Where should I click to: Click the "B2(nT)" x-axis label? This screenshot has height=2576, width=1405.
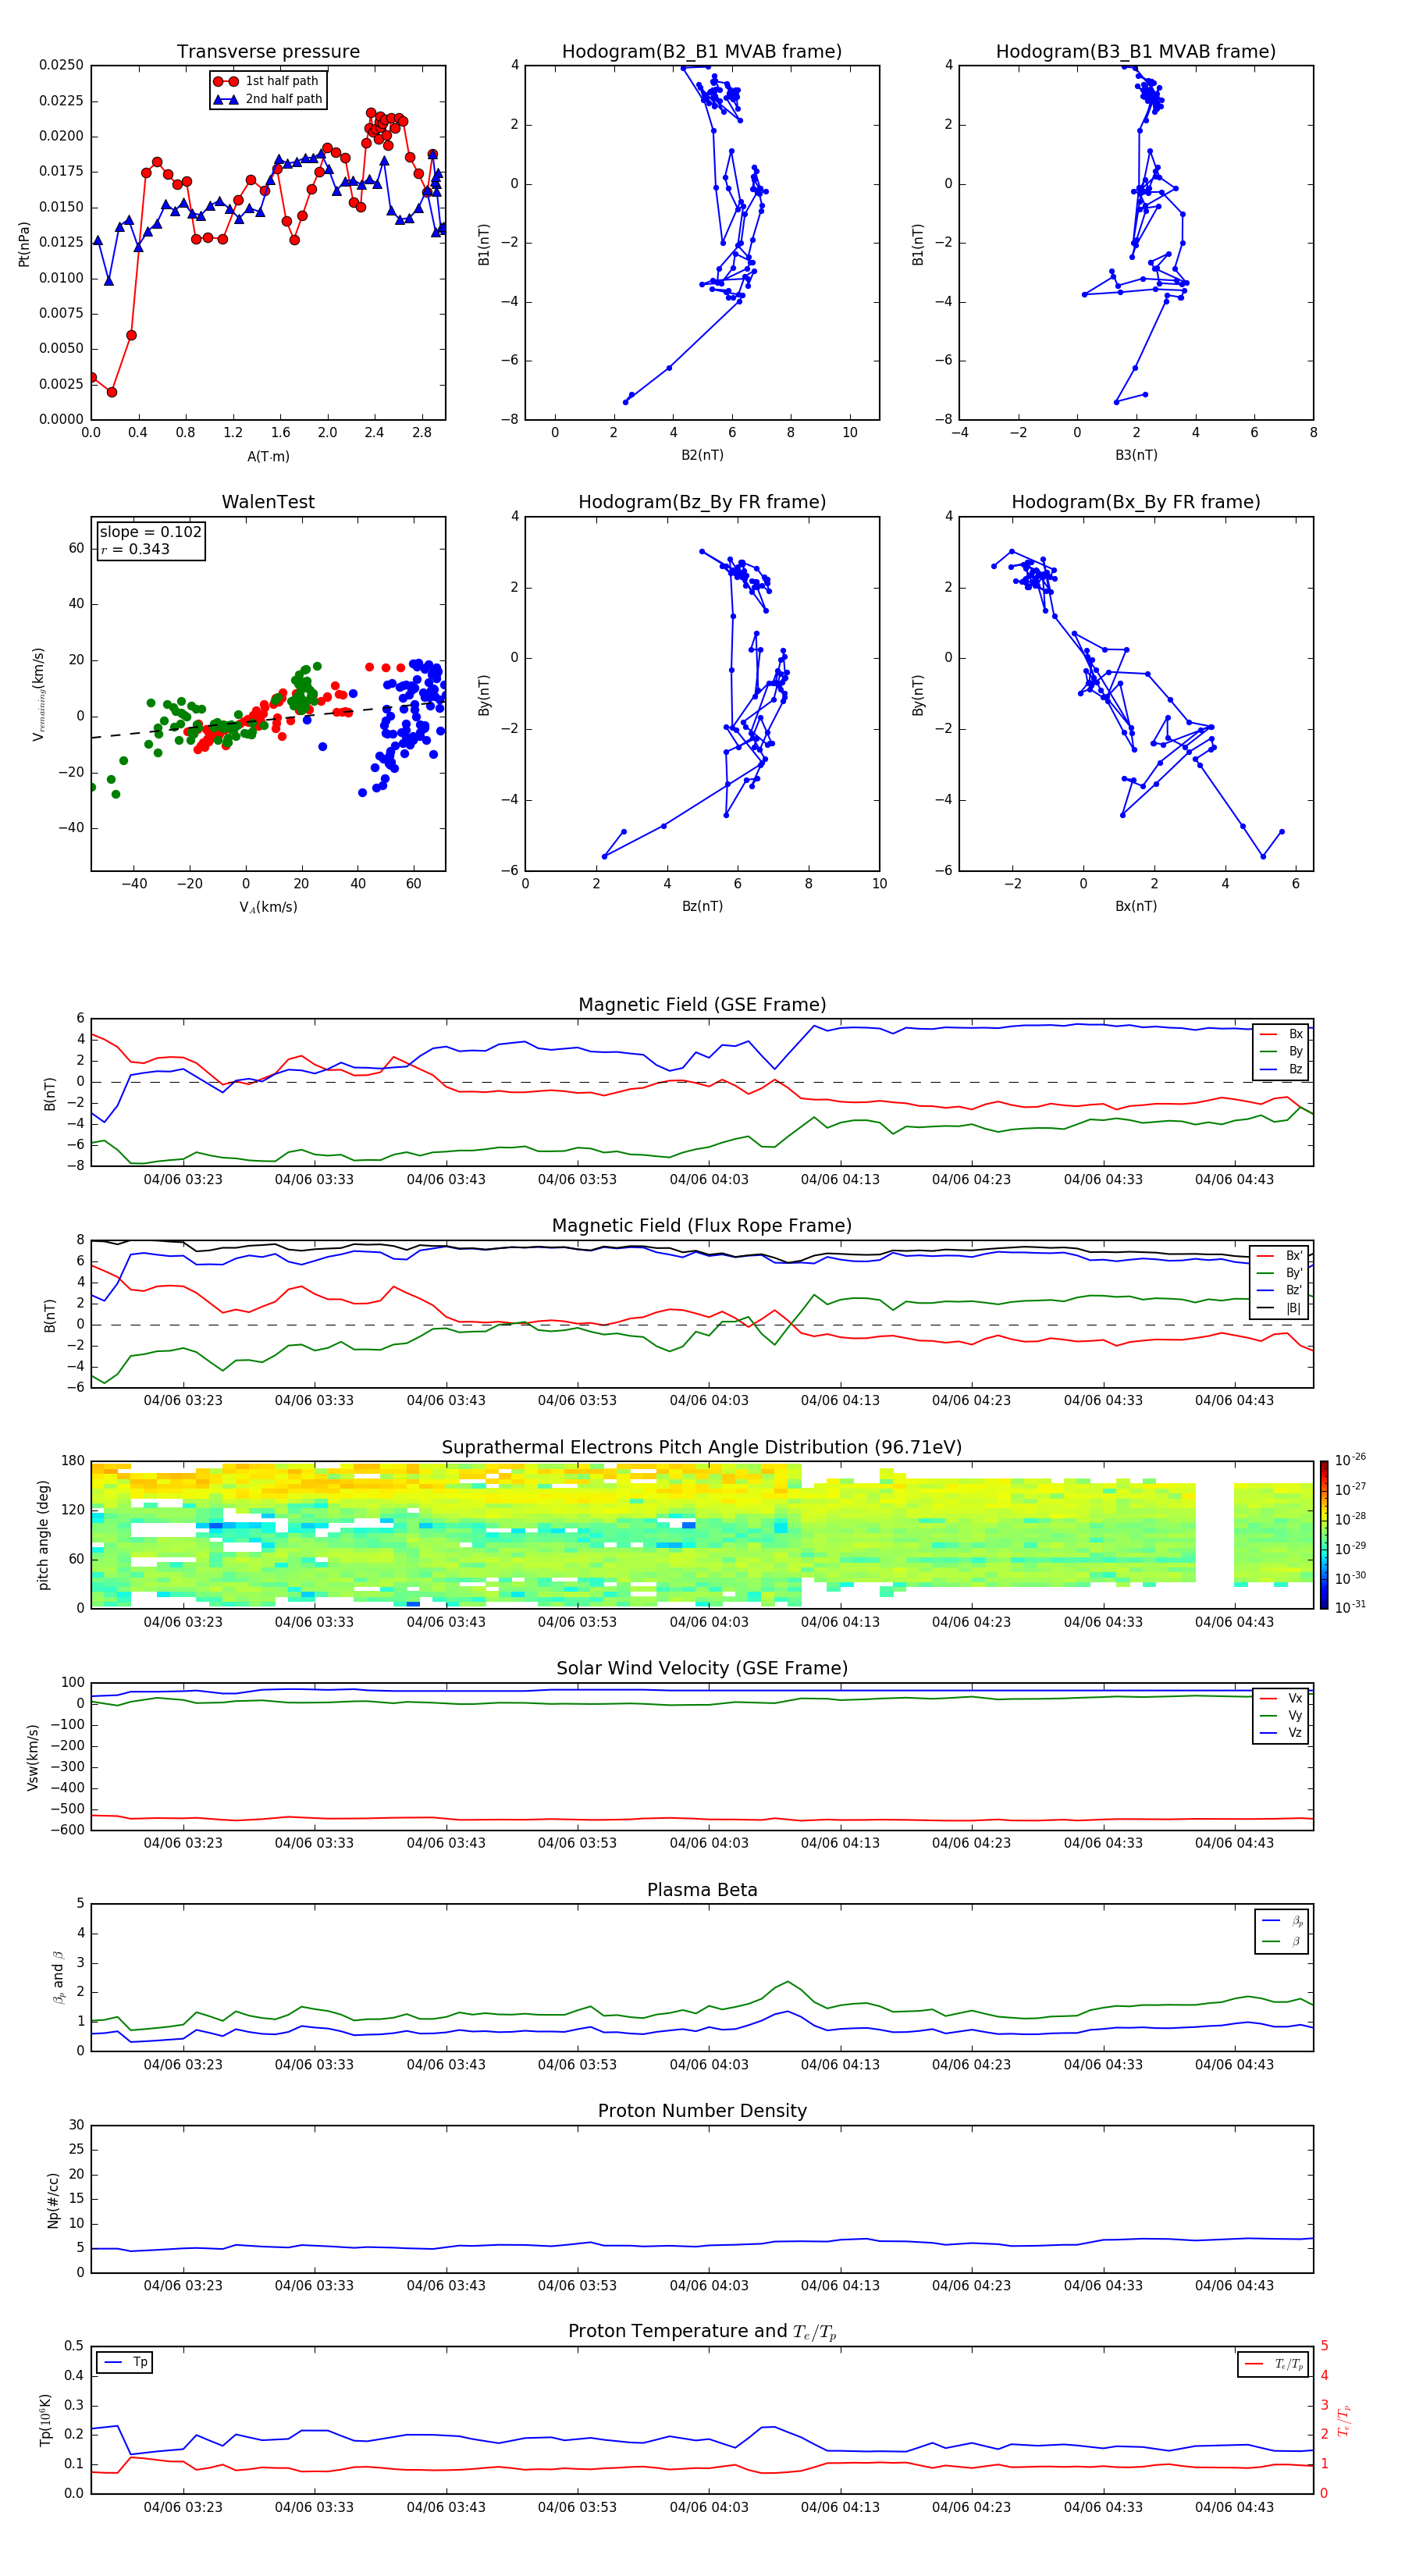pos(702,455)
